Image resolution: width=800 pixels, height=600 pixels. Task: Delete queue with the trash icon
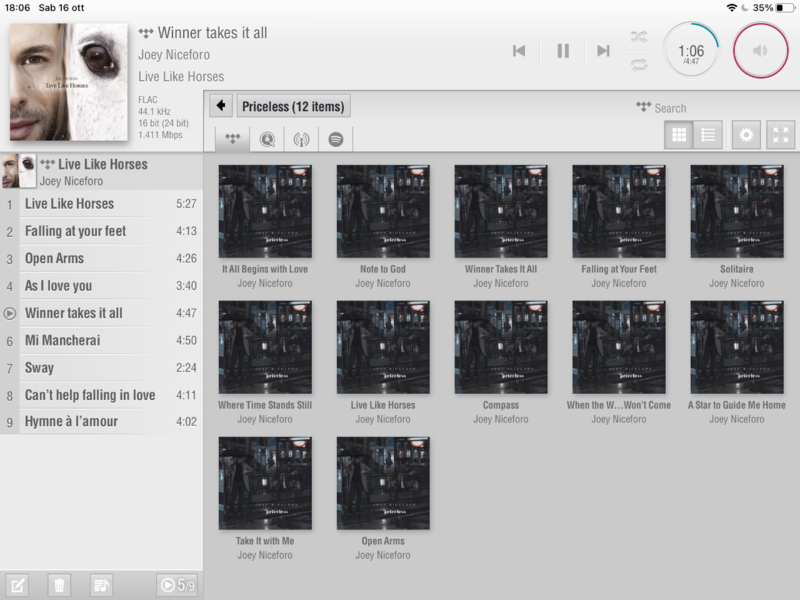(59, 585)
